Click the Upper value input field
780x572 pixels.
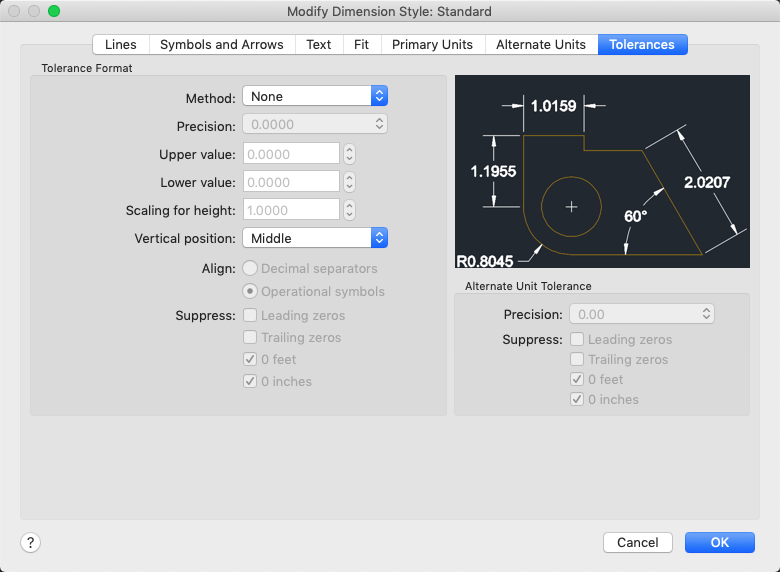point(291,154)
